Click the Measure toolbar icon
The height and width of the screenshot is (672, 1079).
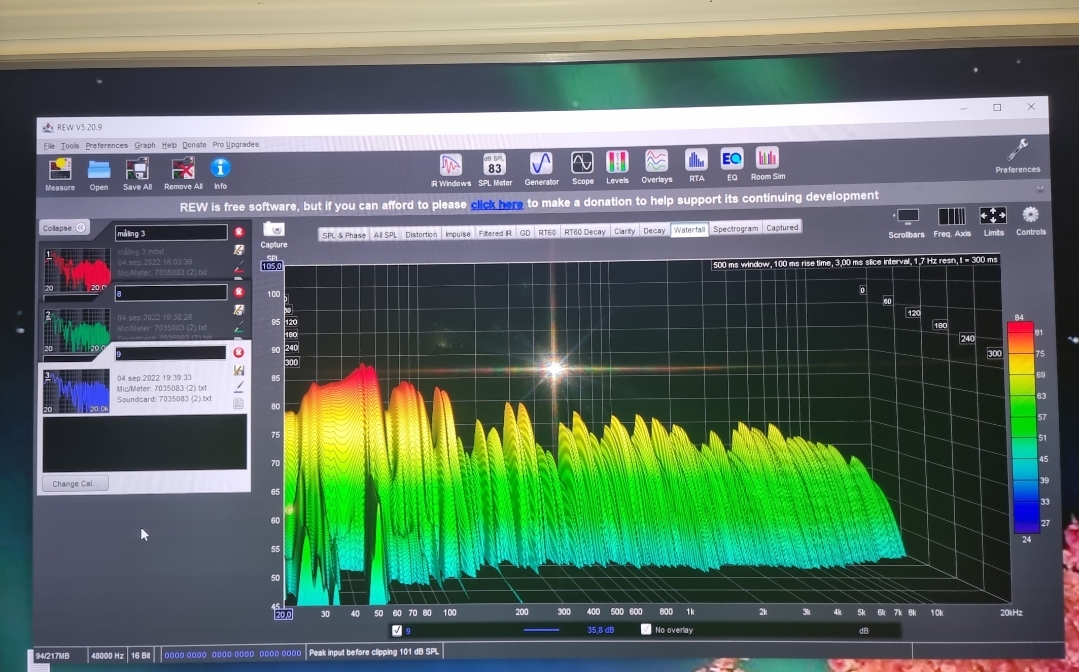(60, 170)
